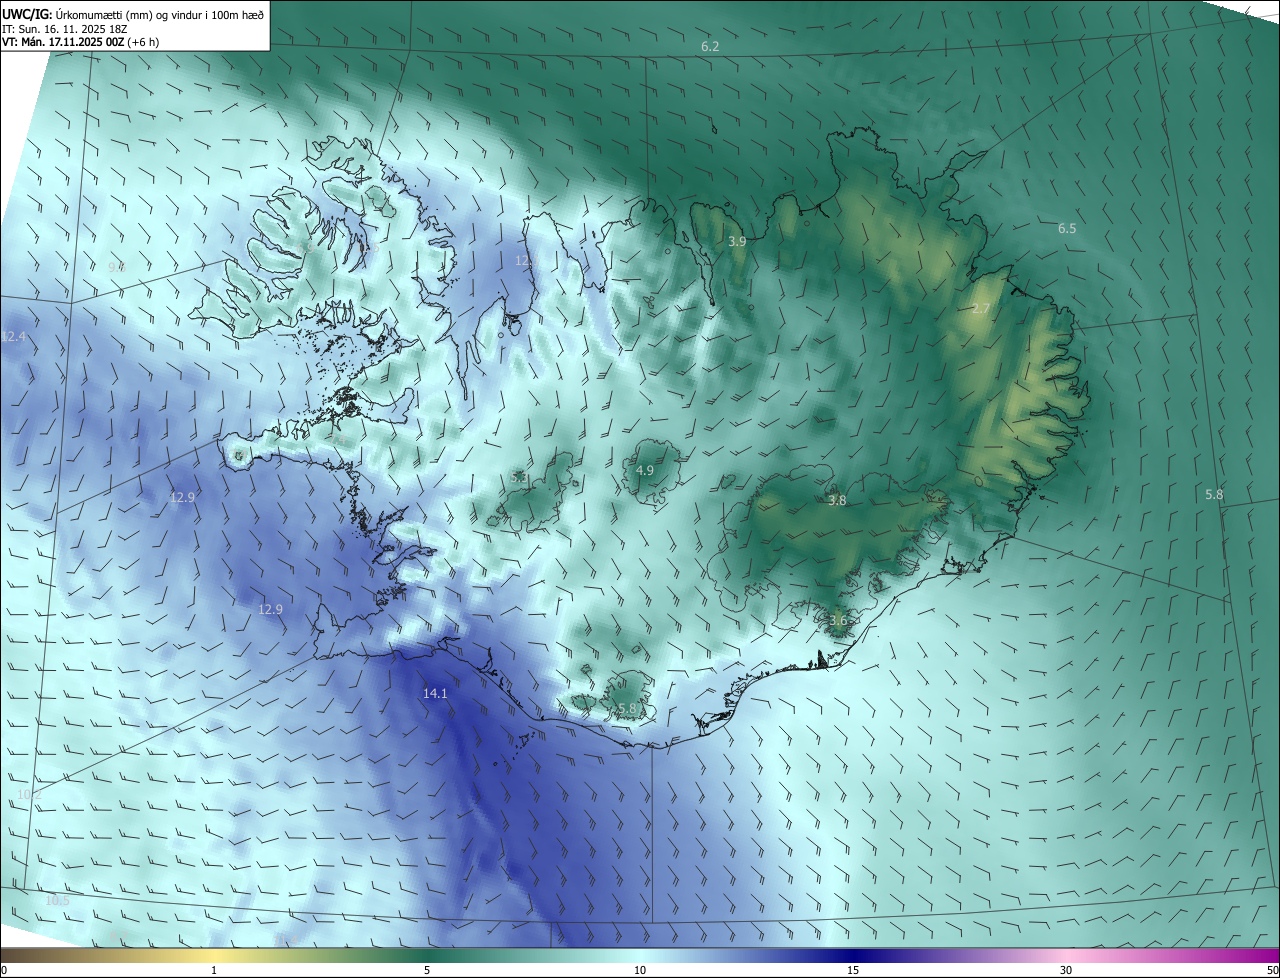Click the 5.3 value label
1280x978 pixels.
point(519,478)
